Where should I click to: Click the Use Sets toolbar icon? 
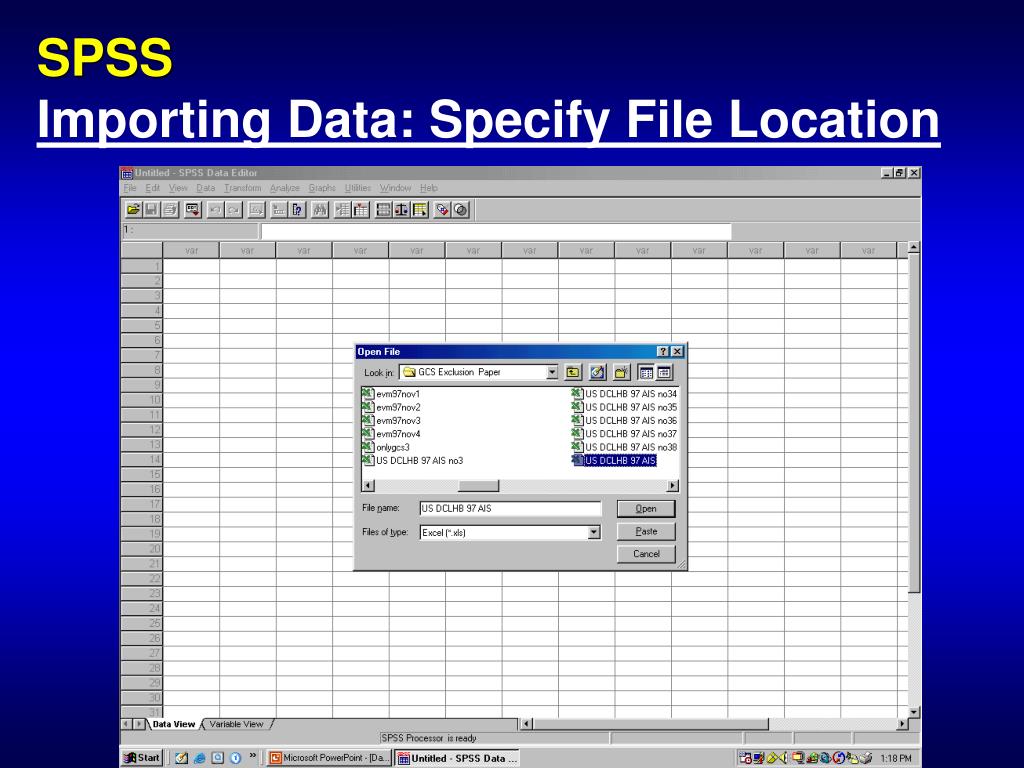461,210
